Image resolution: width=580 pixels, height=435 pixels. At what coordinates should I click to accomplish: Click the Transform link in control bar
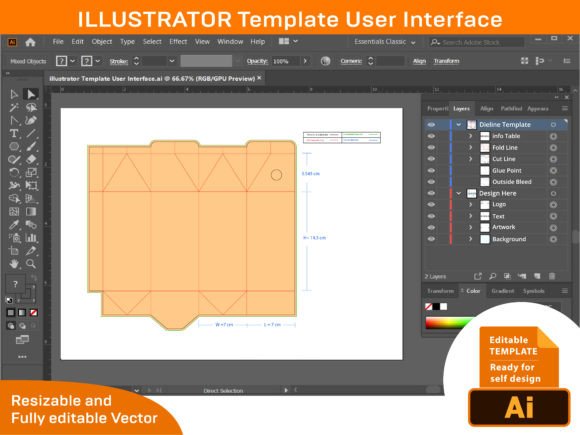coord(446,61)
